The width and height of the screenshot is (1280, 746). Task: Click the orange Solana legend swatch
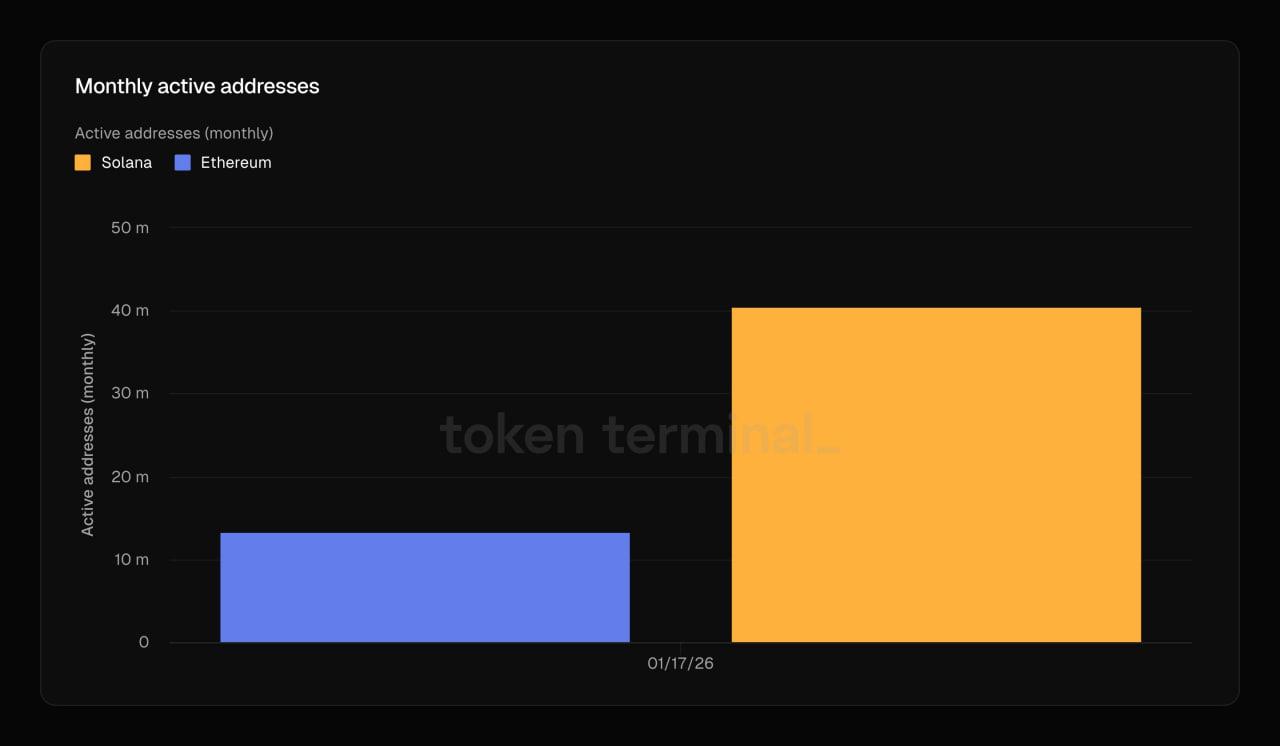83,162
